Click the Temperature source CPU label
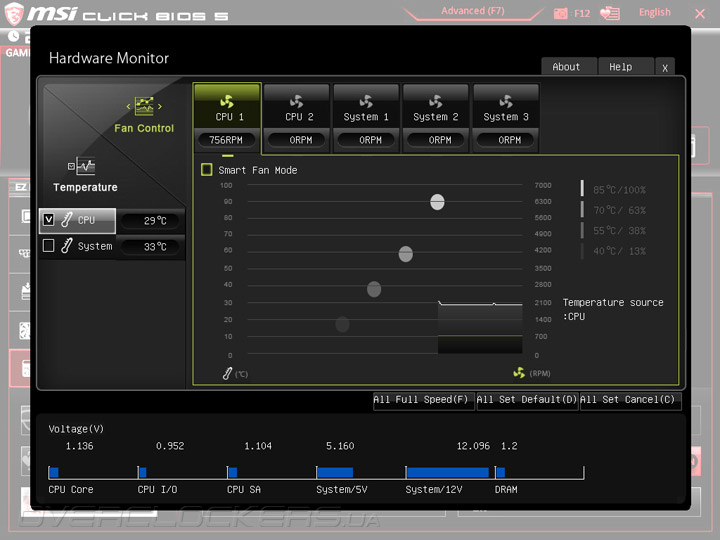 [613, 309]
